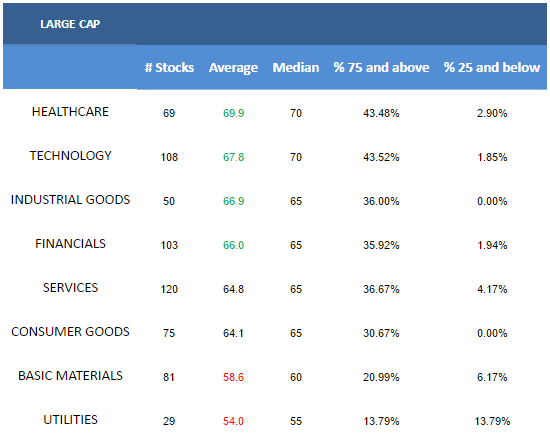Viewport: 550px width, 445px height.
Task: Select the FINANCIALS row label
Action: (x=70, y=244)
